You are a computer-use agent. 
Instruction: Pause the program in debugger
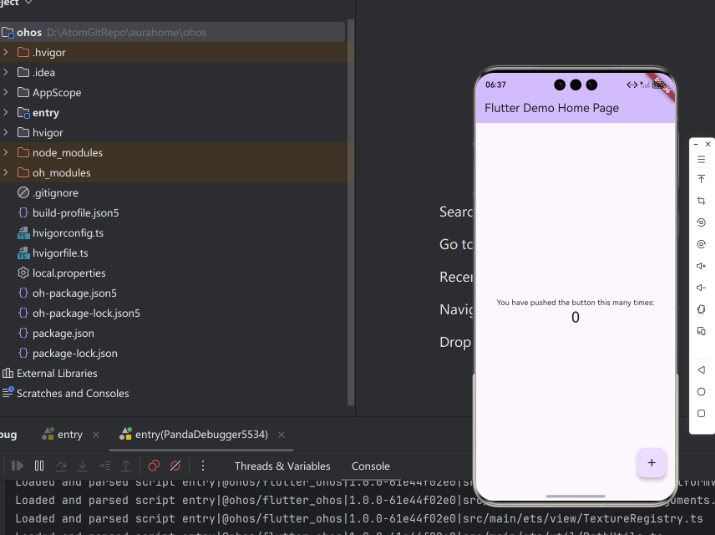(39, 466)
